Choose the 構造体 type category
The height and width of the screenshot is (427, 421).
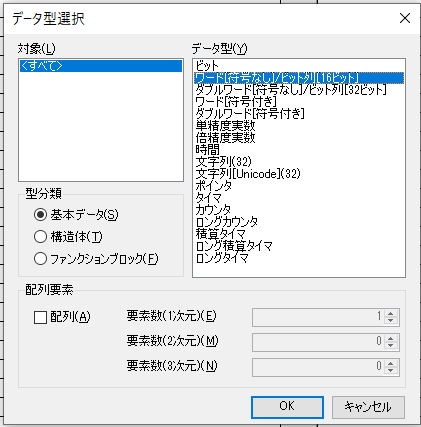(x=40, y=237)
